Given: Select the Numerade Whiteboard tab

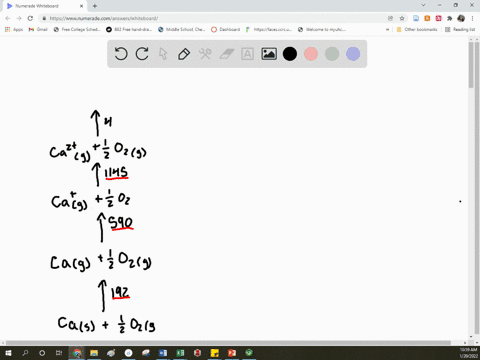Looking at the screenshot, I should coord(45,6).
